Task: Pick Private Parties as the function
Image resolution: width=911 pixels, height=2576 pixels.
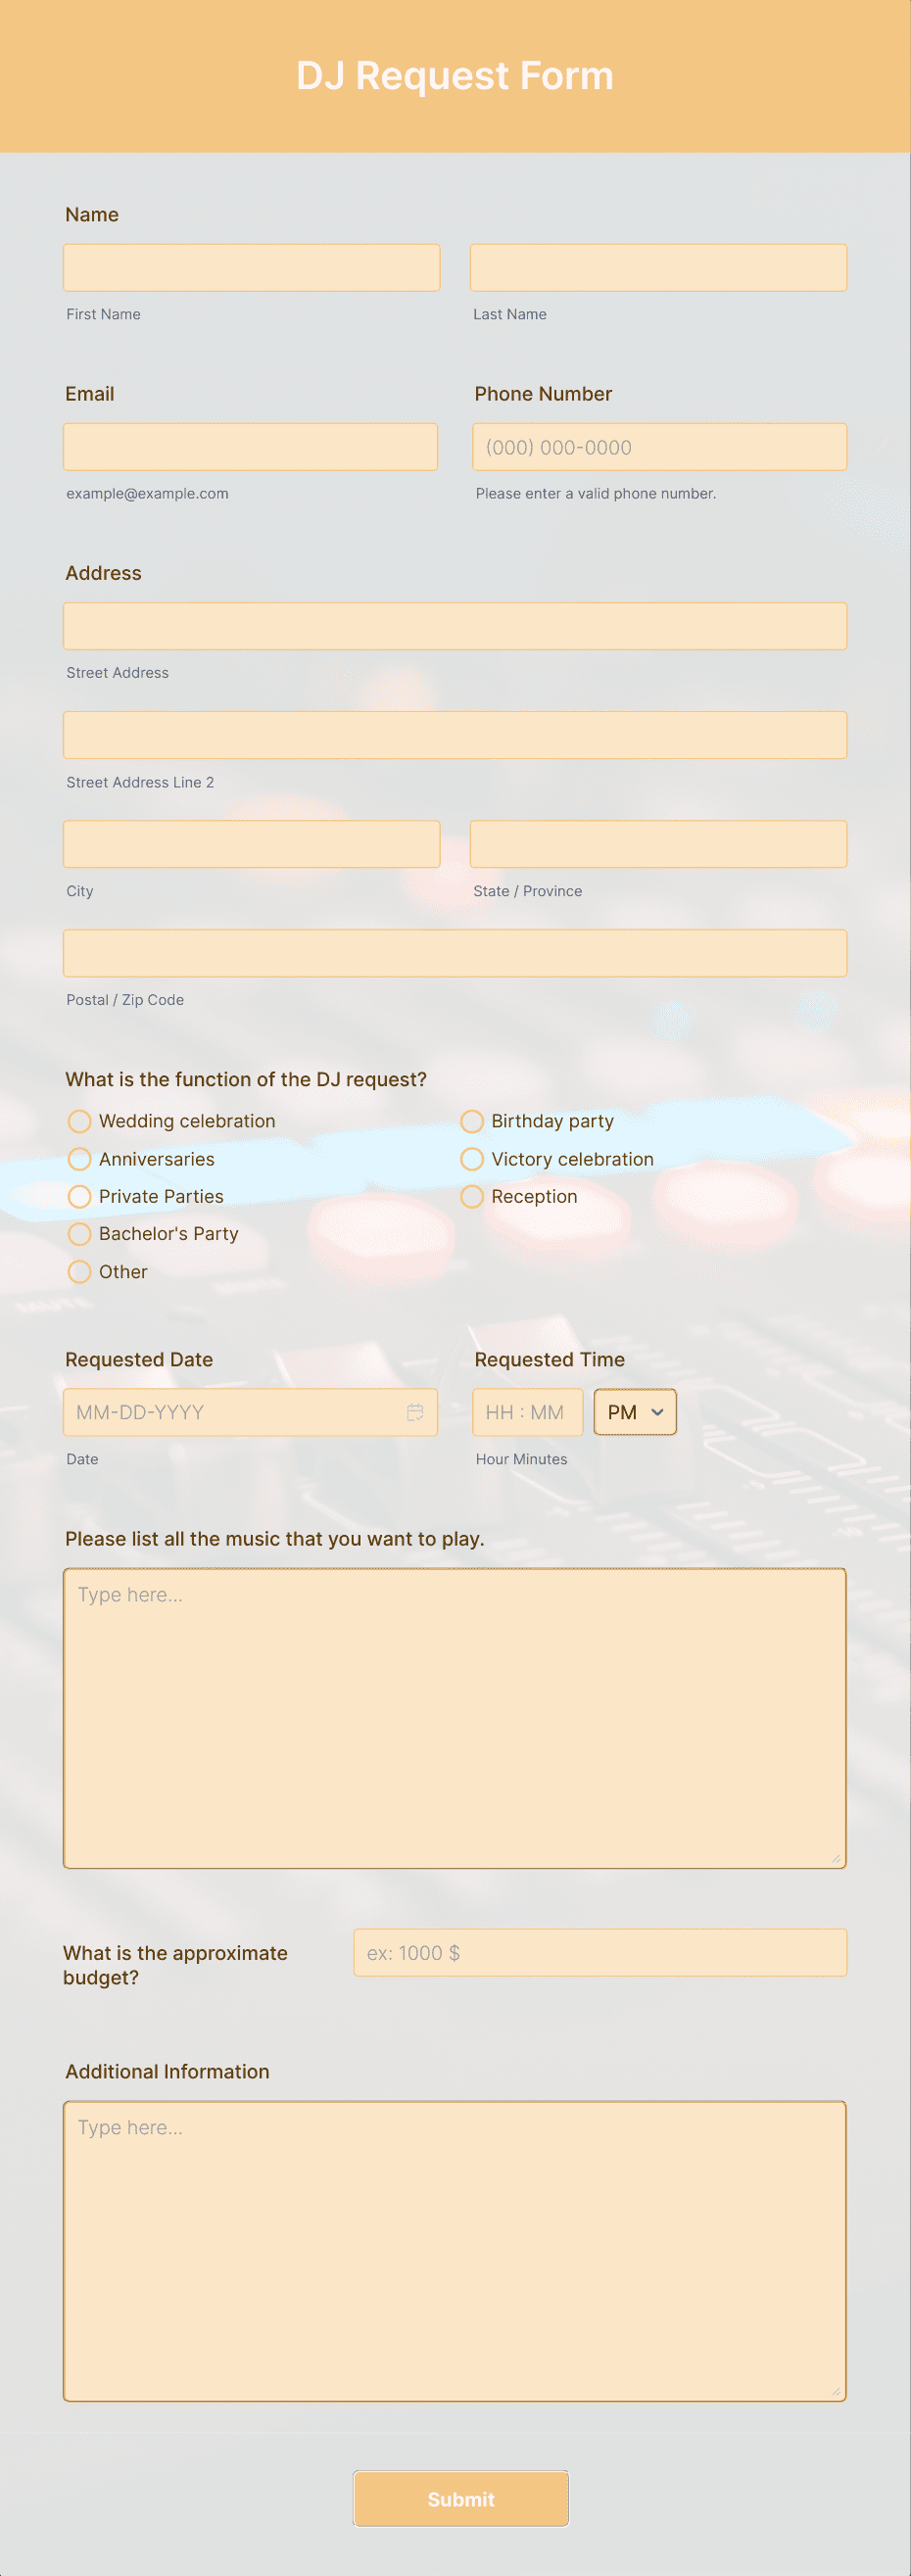Action: click(80, 1196)
